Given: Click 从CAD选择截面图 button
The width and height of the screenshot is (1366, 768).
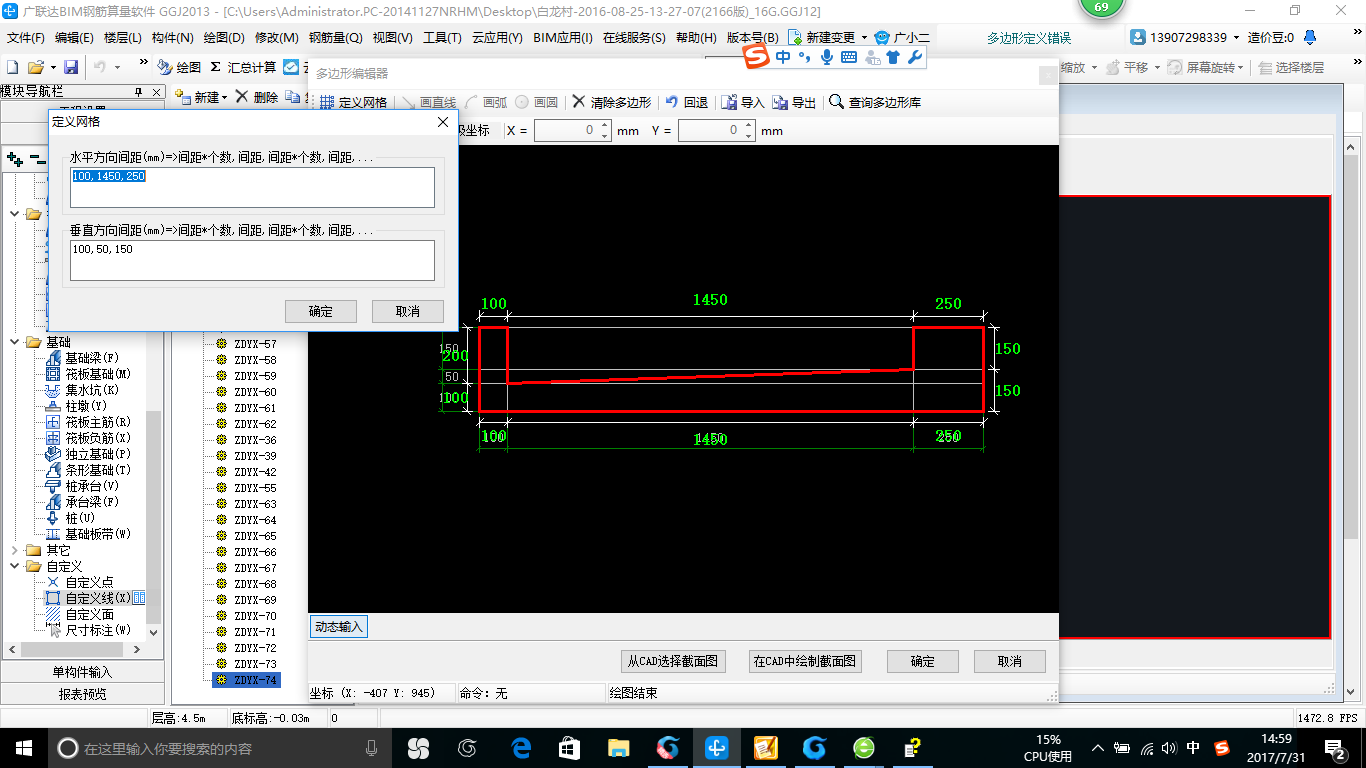Looking at the screenshot, I should [x=672, y=661].
